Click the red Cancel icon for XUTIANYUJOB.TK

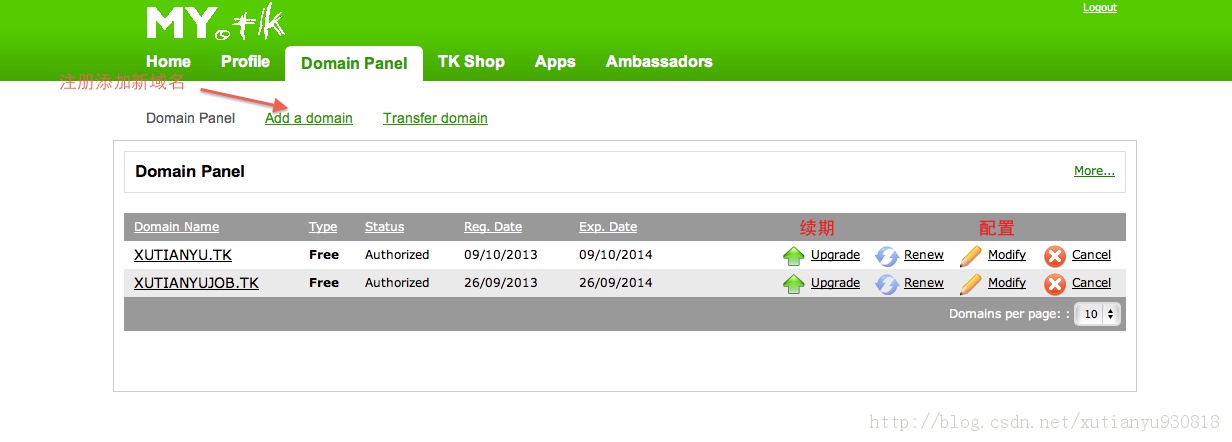1055,284
